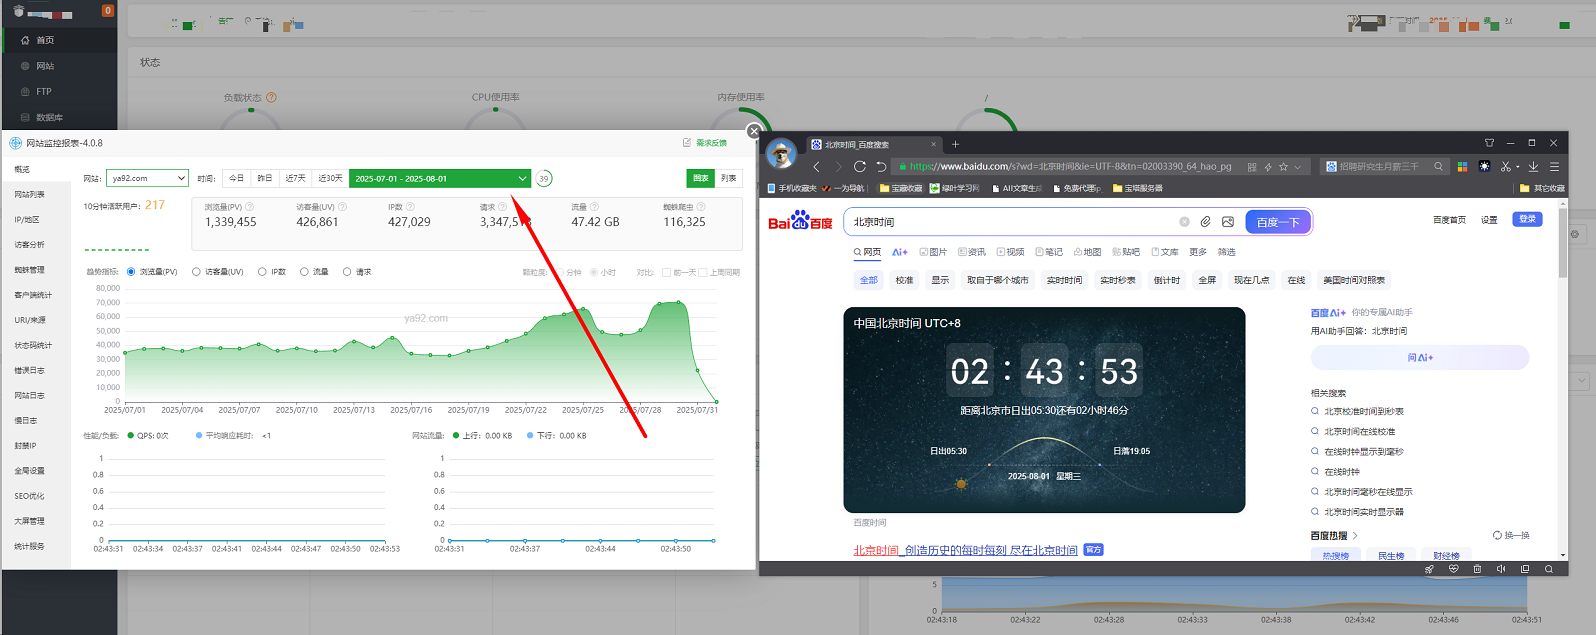
Task: Select the 小时 granularity radio
Action: coord(594,272)
